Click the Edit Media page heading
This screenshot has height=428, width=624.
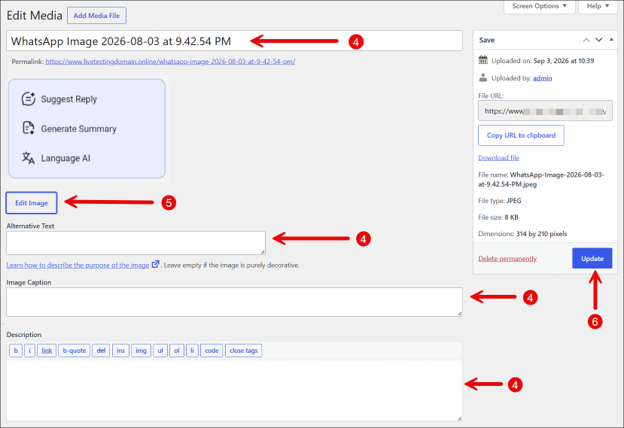pyautogui.click(x=34, y=16)
